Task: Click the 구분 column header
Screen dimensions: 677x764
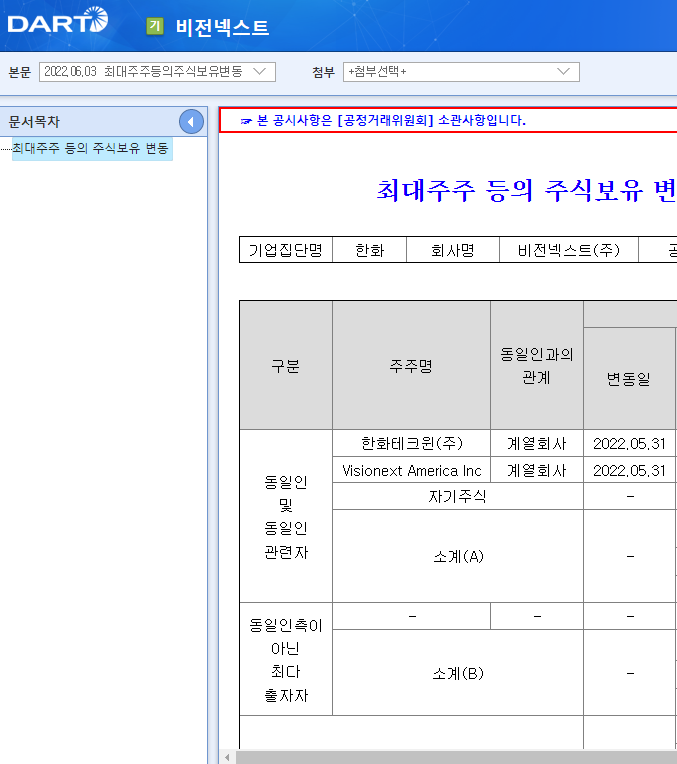Action: (x=286, y=365)
